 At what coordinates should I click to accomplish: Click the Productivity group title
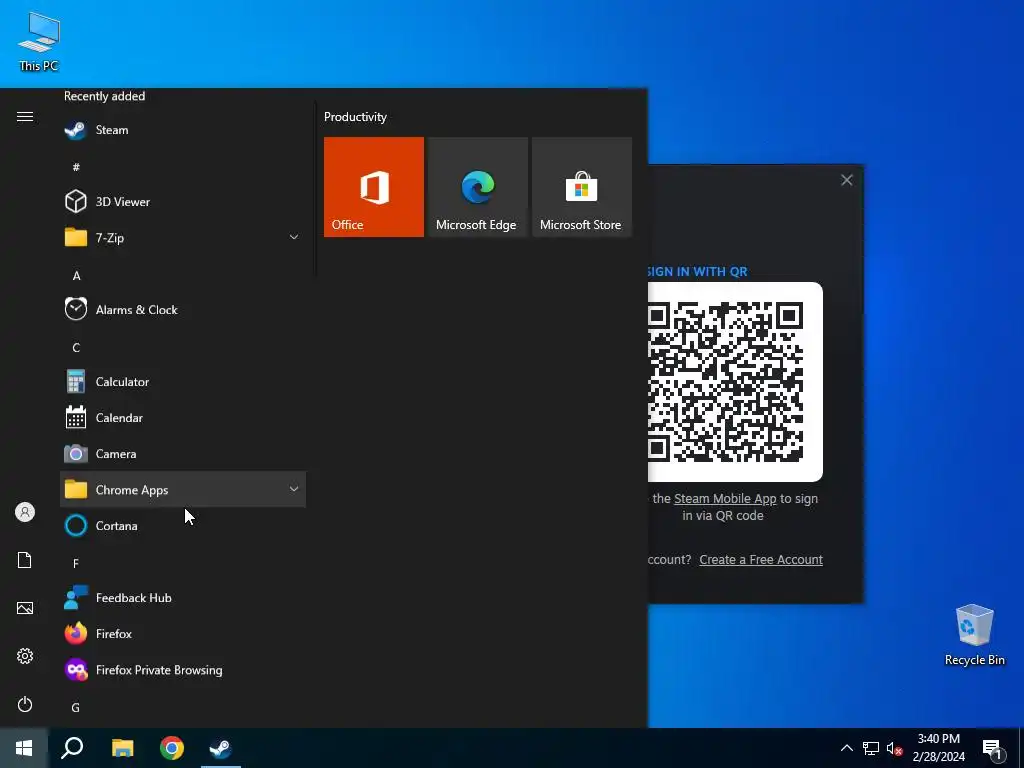click(x=355, y=117)
